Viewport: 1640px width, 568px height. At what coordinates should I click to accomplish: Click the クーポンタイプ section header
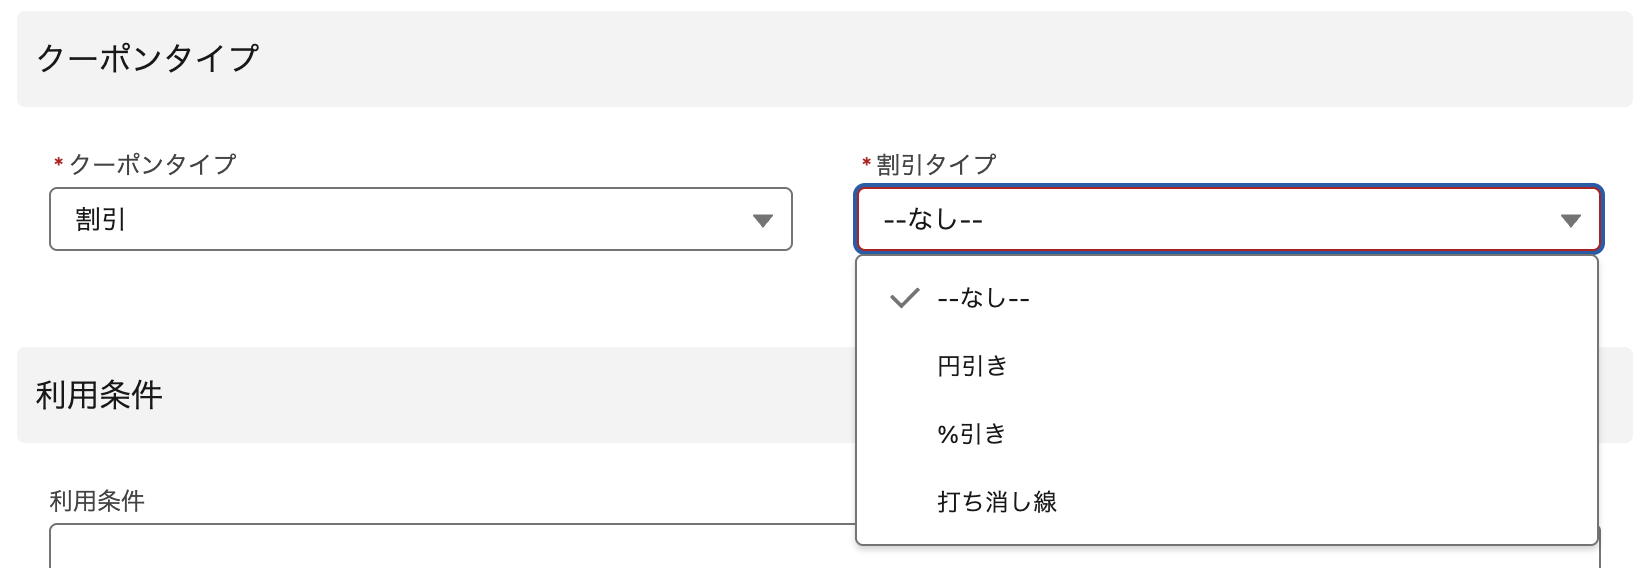[x=148, y=58]
